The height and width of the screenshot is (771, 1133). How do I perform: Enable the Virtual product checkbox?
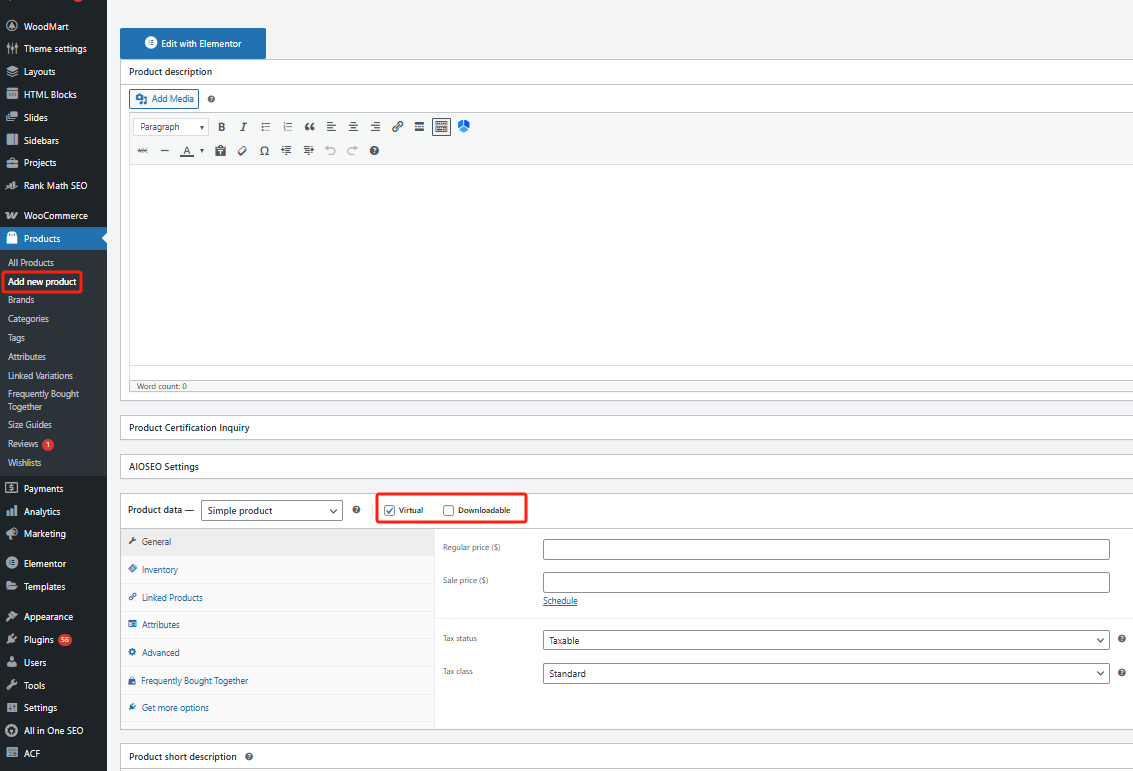pos(389,510)
